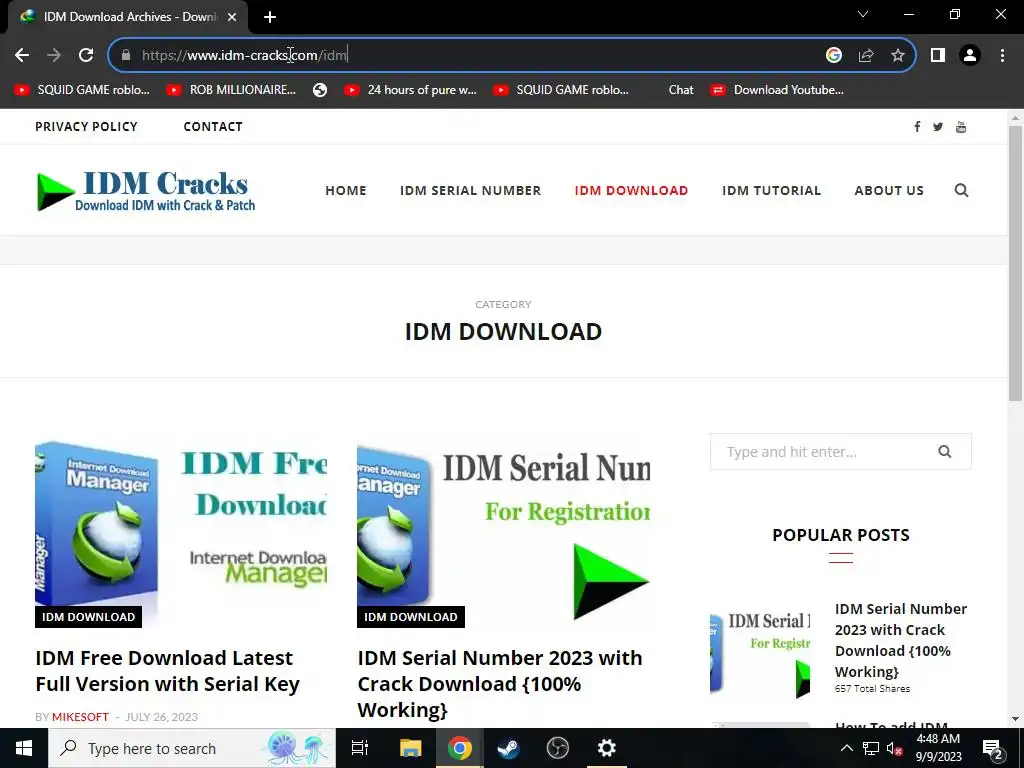This screenshot has height=768, width=1024.
Task: Open the muted volume tray icon
Action: (893, 748)
